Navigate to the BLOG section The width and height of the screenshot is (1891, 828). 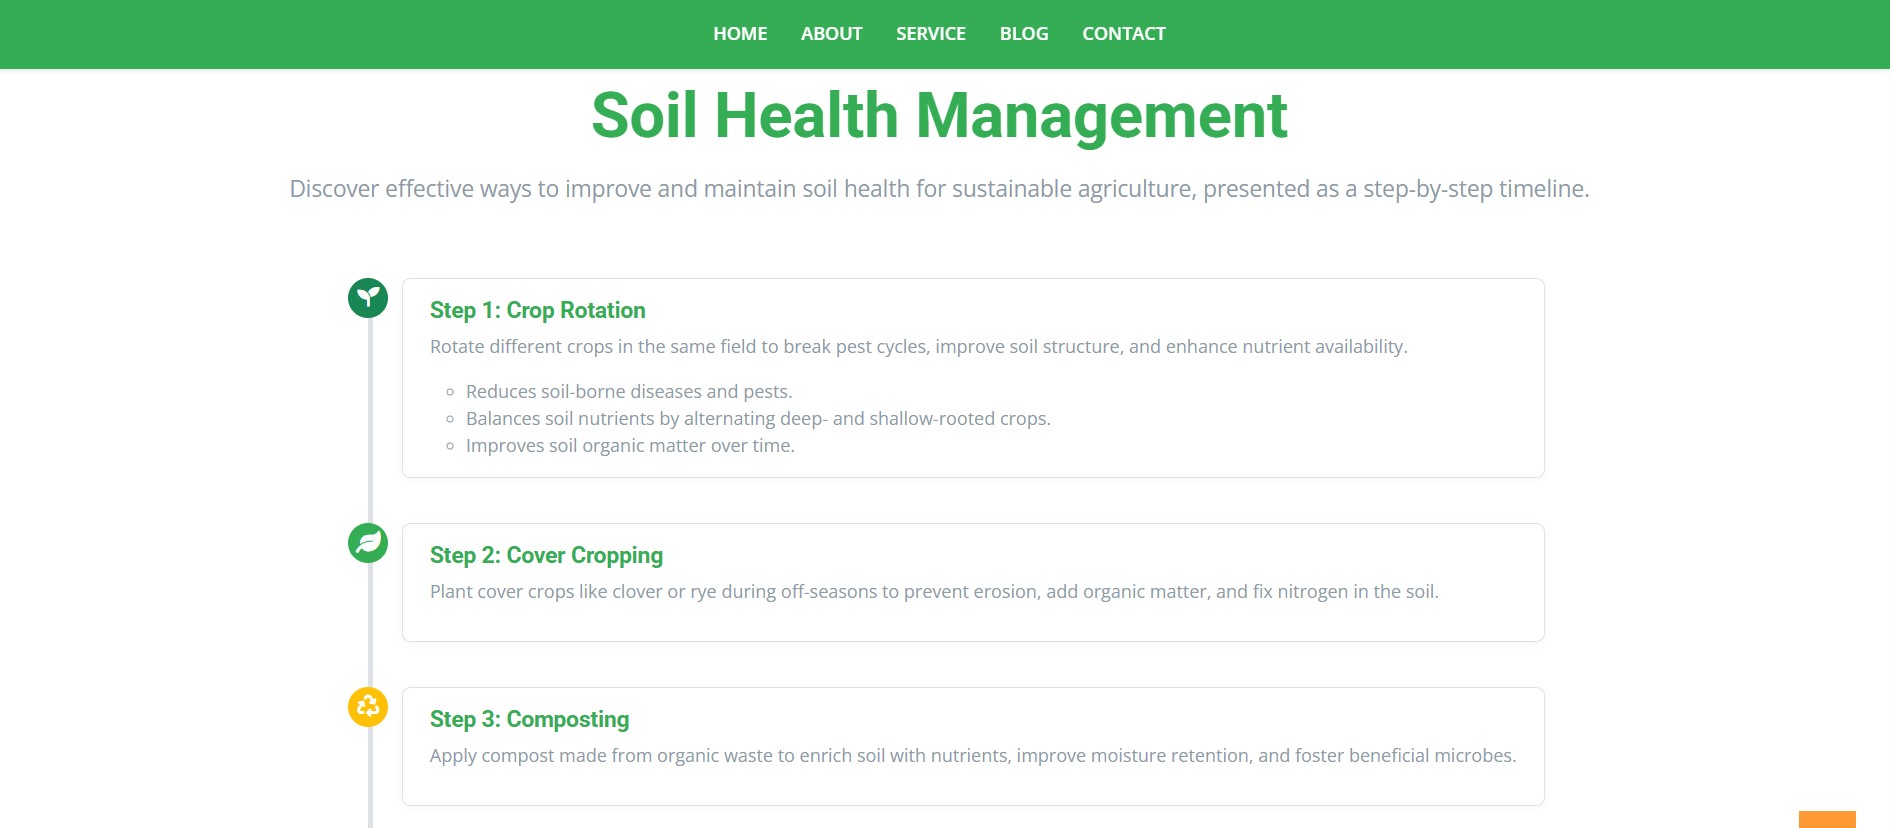tap(1024, 34)
